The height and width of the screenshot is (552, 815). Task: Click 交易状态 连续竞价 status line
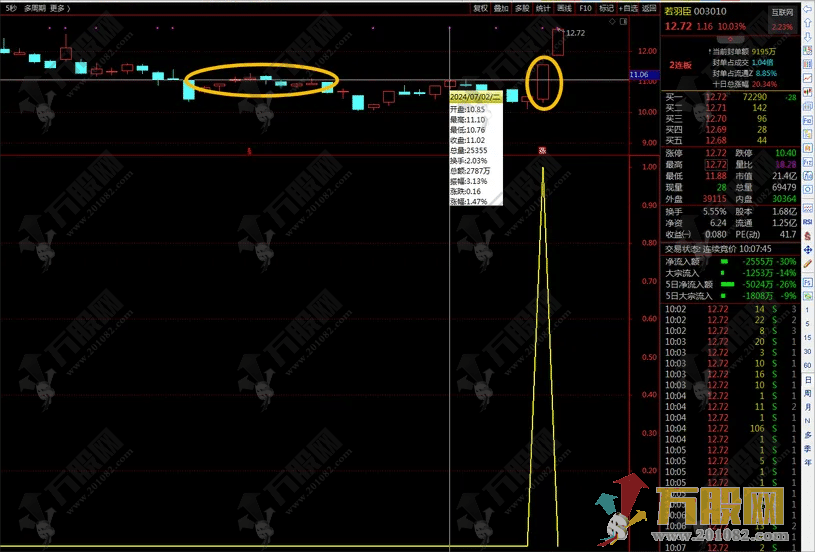click(719, 249)
